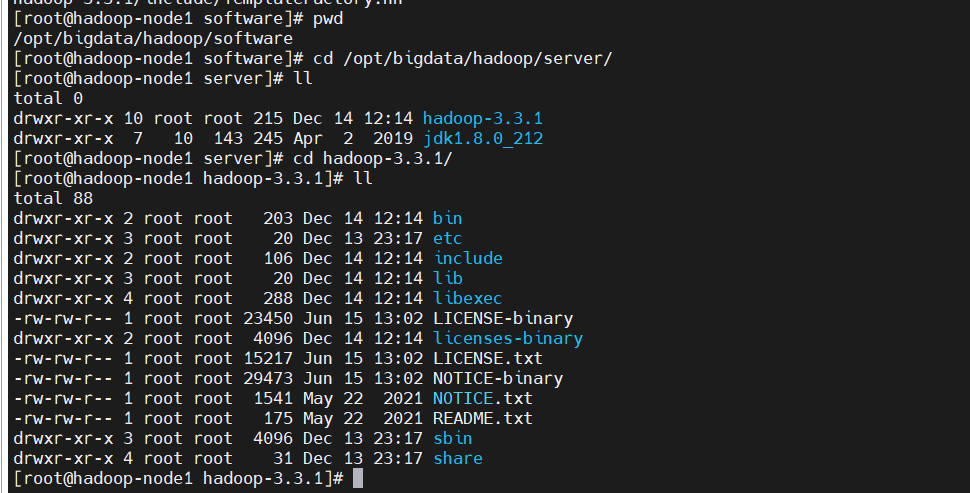
Task: Click the README.txt file name
Action: pyautogui.click(x=483, y=418)
